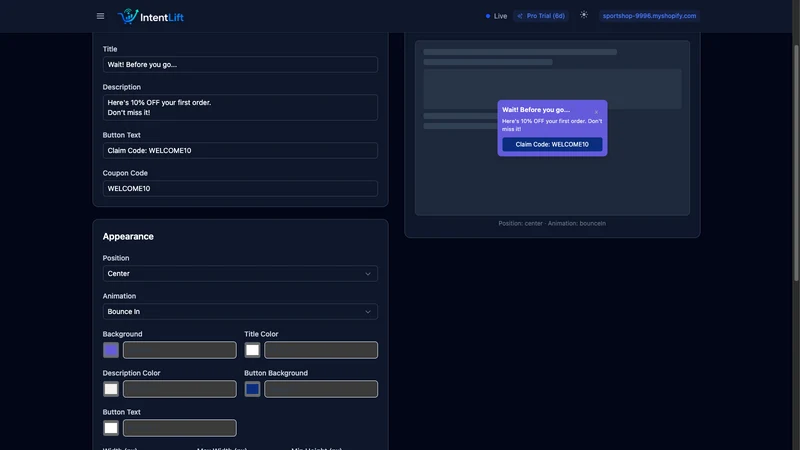Image resolution: width=800 pixels, height=450 pixels.
Task: Click the Position dropdown chevron arrow
Action: 368,274
